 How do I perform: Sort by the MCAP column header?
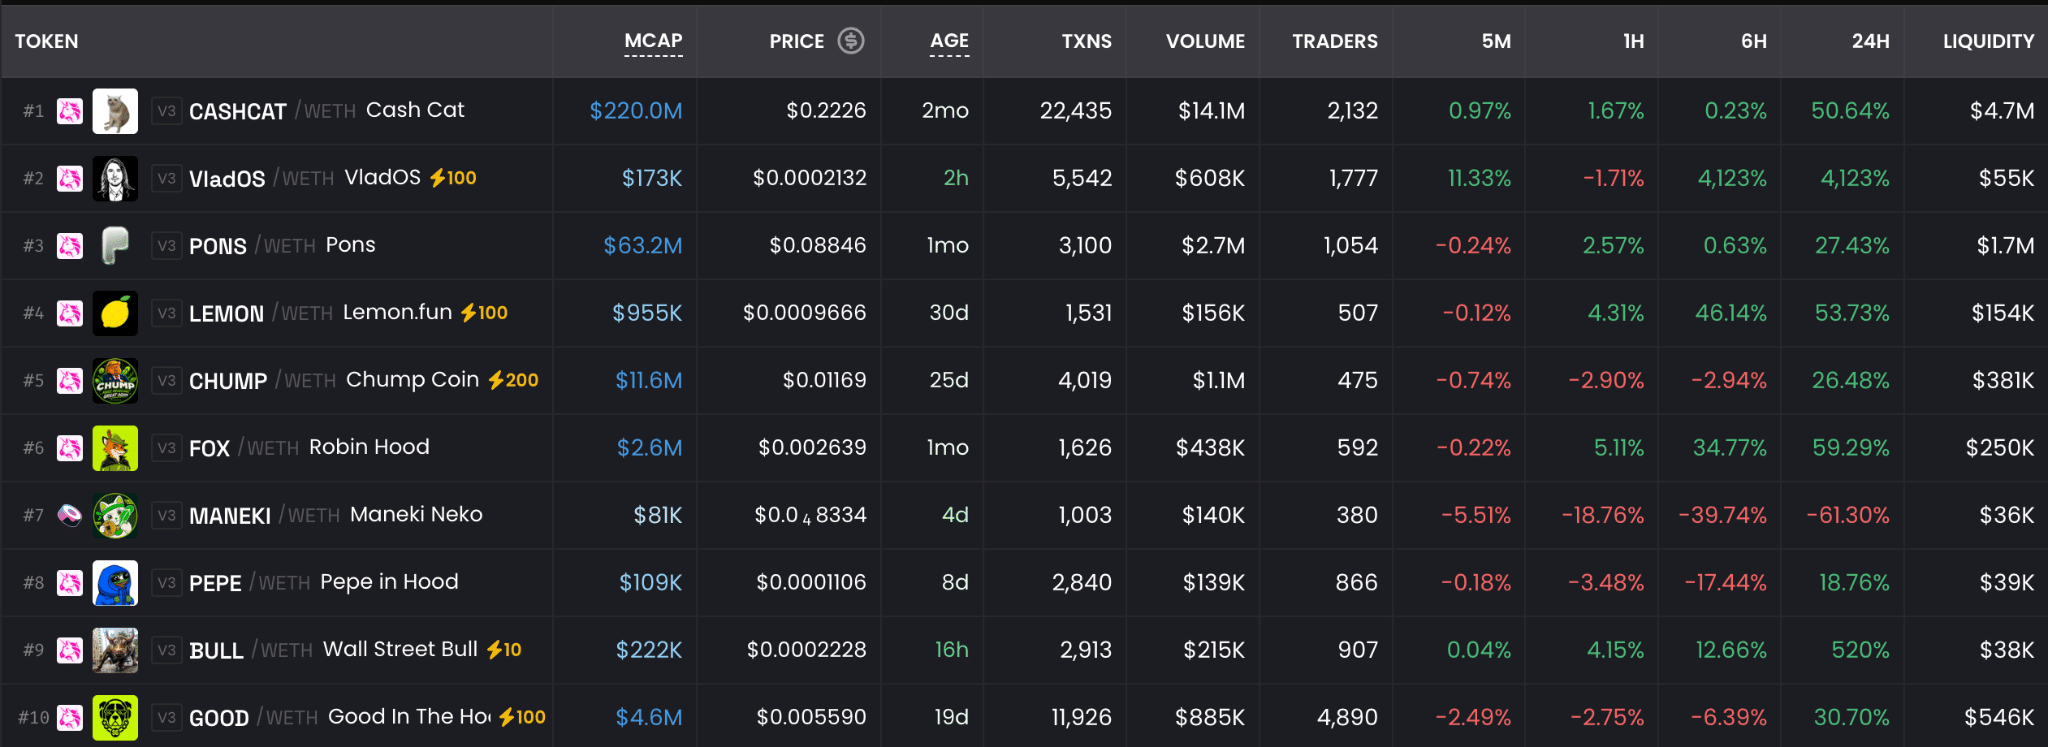click(653, 41)
